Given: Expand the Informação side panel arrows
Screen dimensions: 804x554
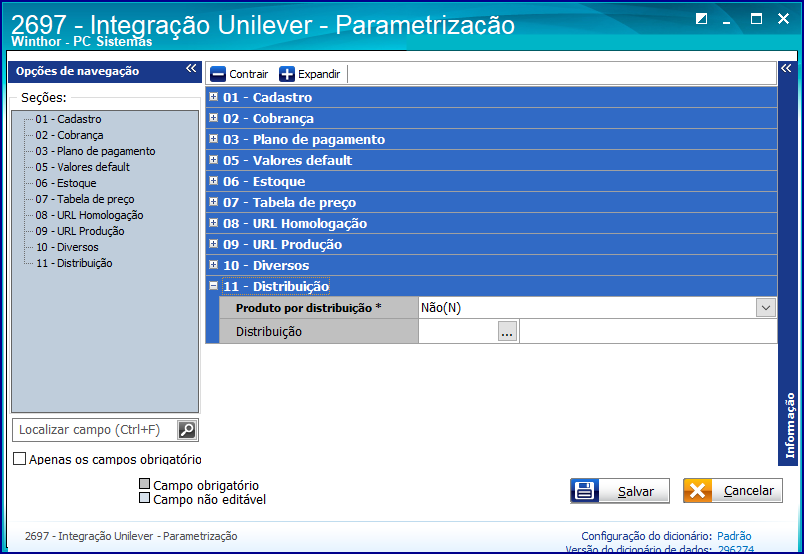Looking at the screenshot, I should point(786,68).
